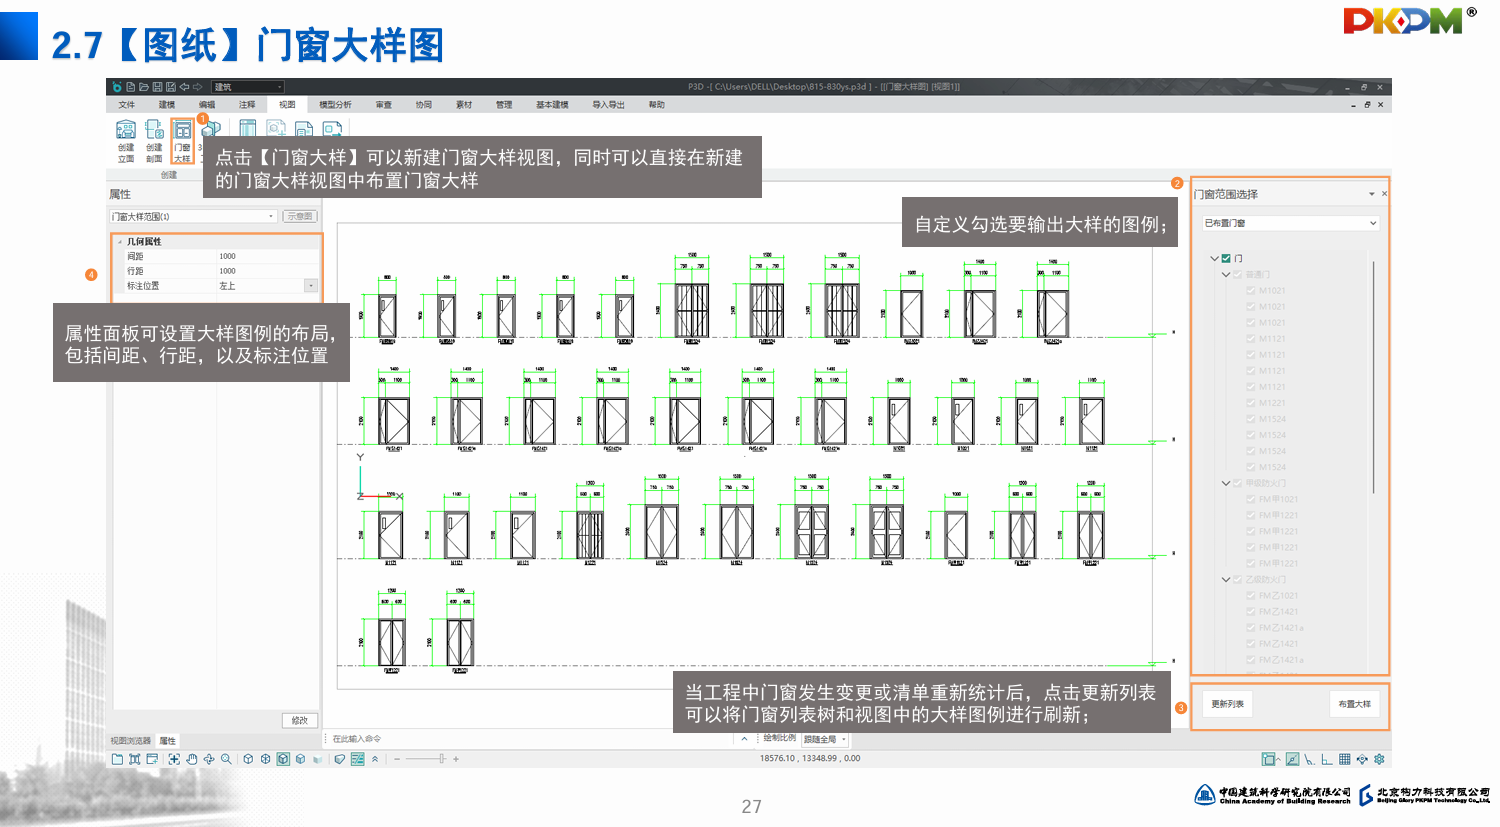Click the save icon in the title bar

[157, 87]
